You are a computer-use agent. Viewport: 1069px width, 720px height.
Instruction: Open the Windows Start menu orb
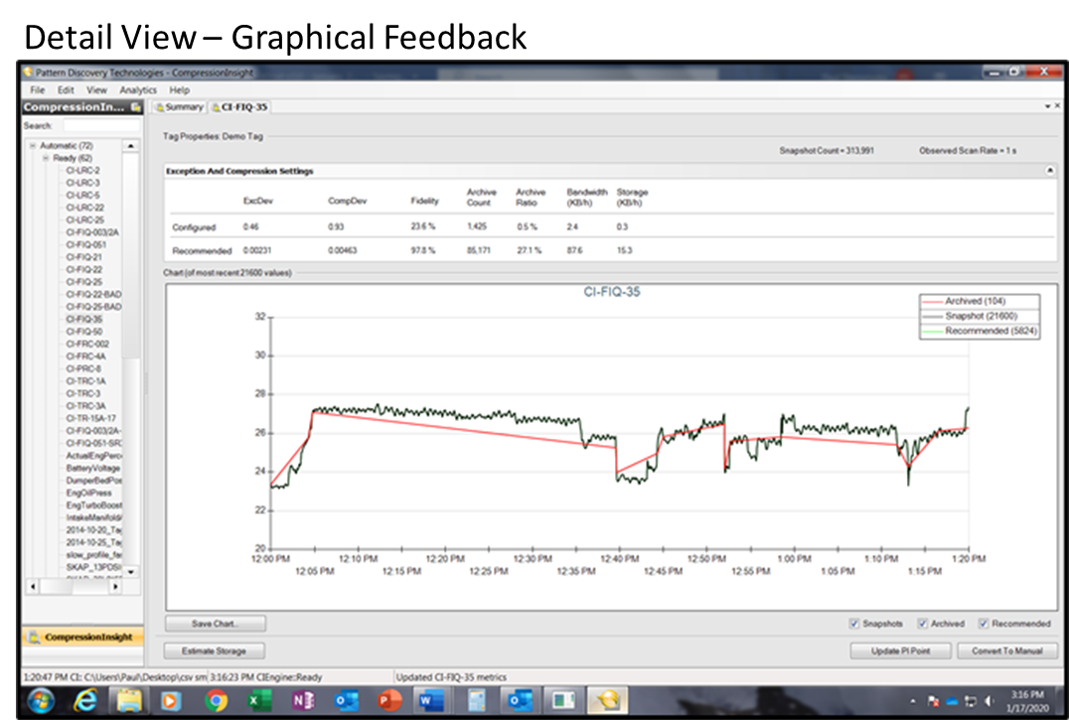(41, 701)
